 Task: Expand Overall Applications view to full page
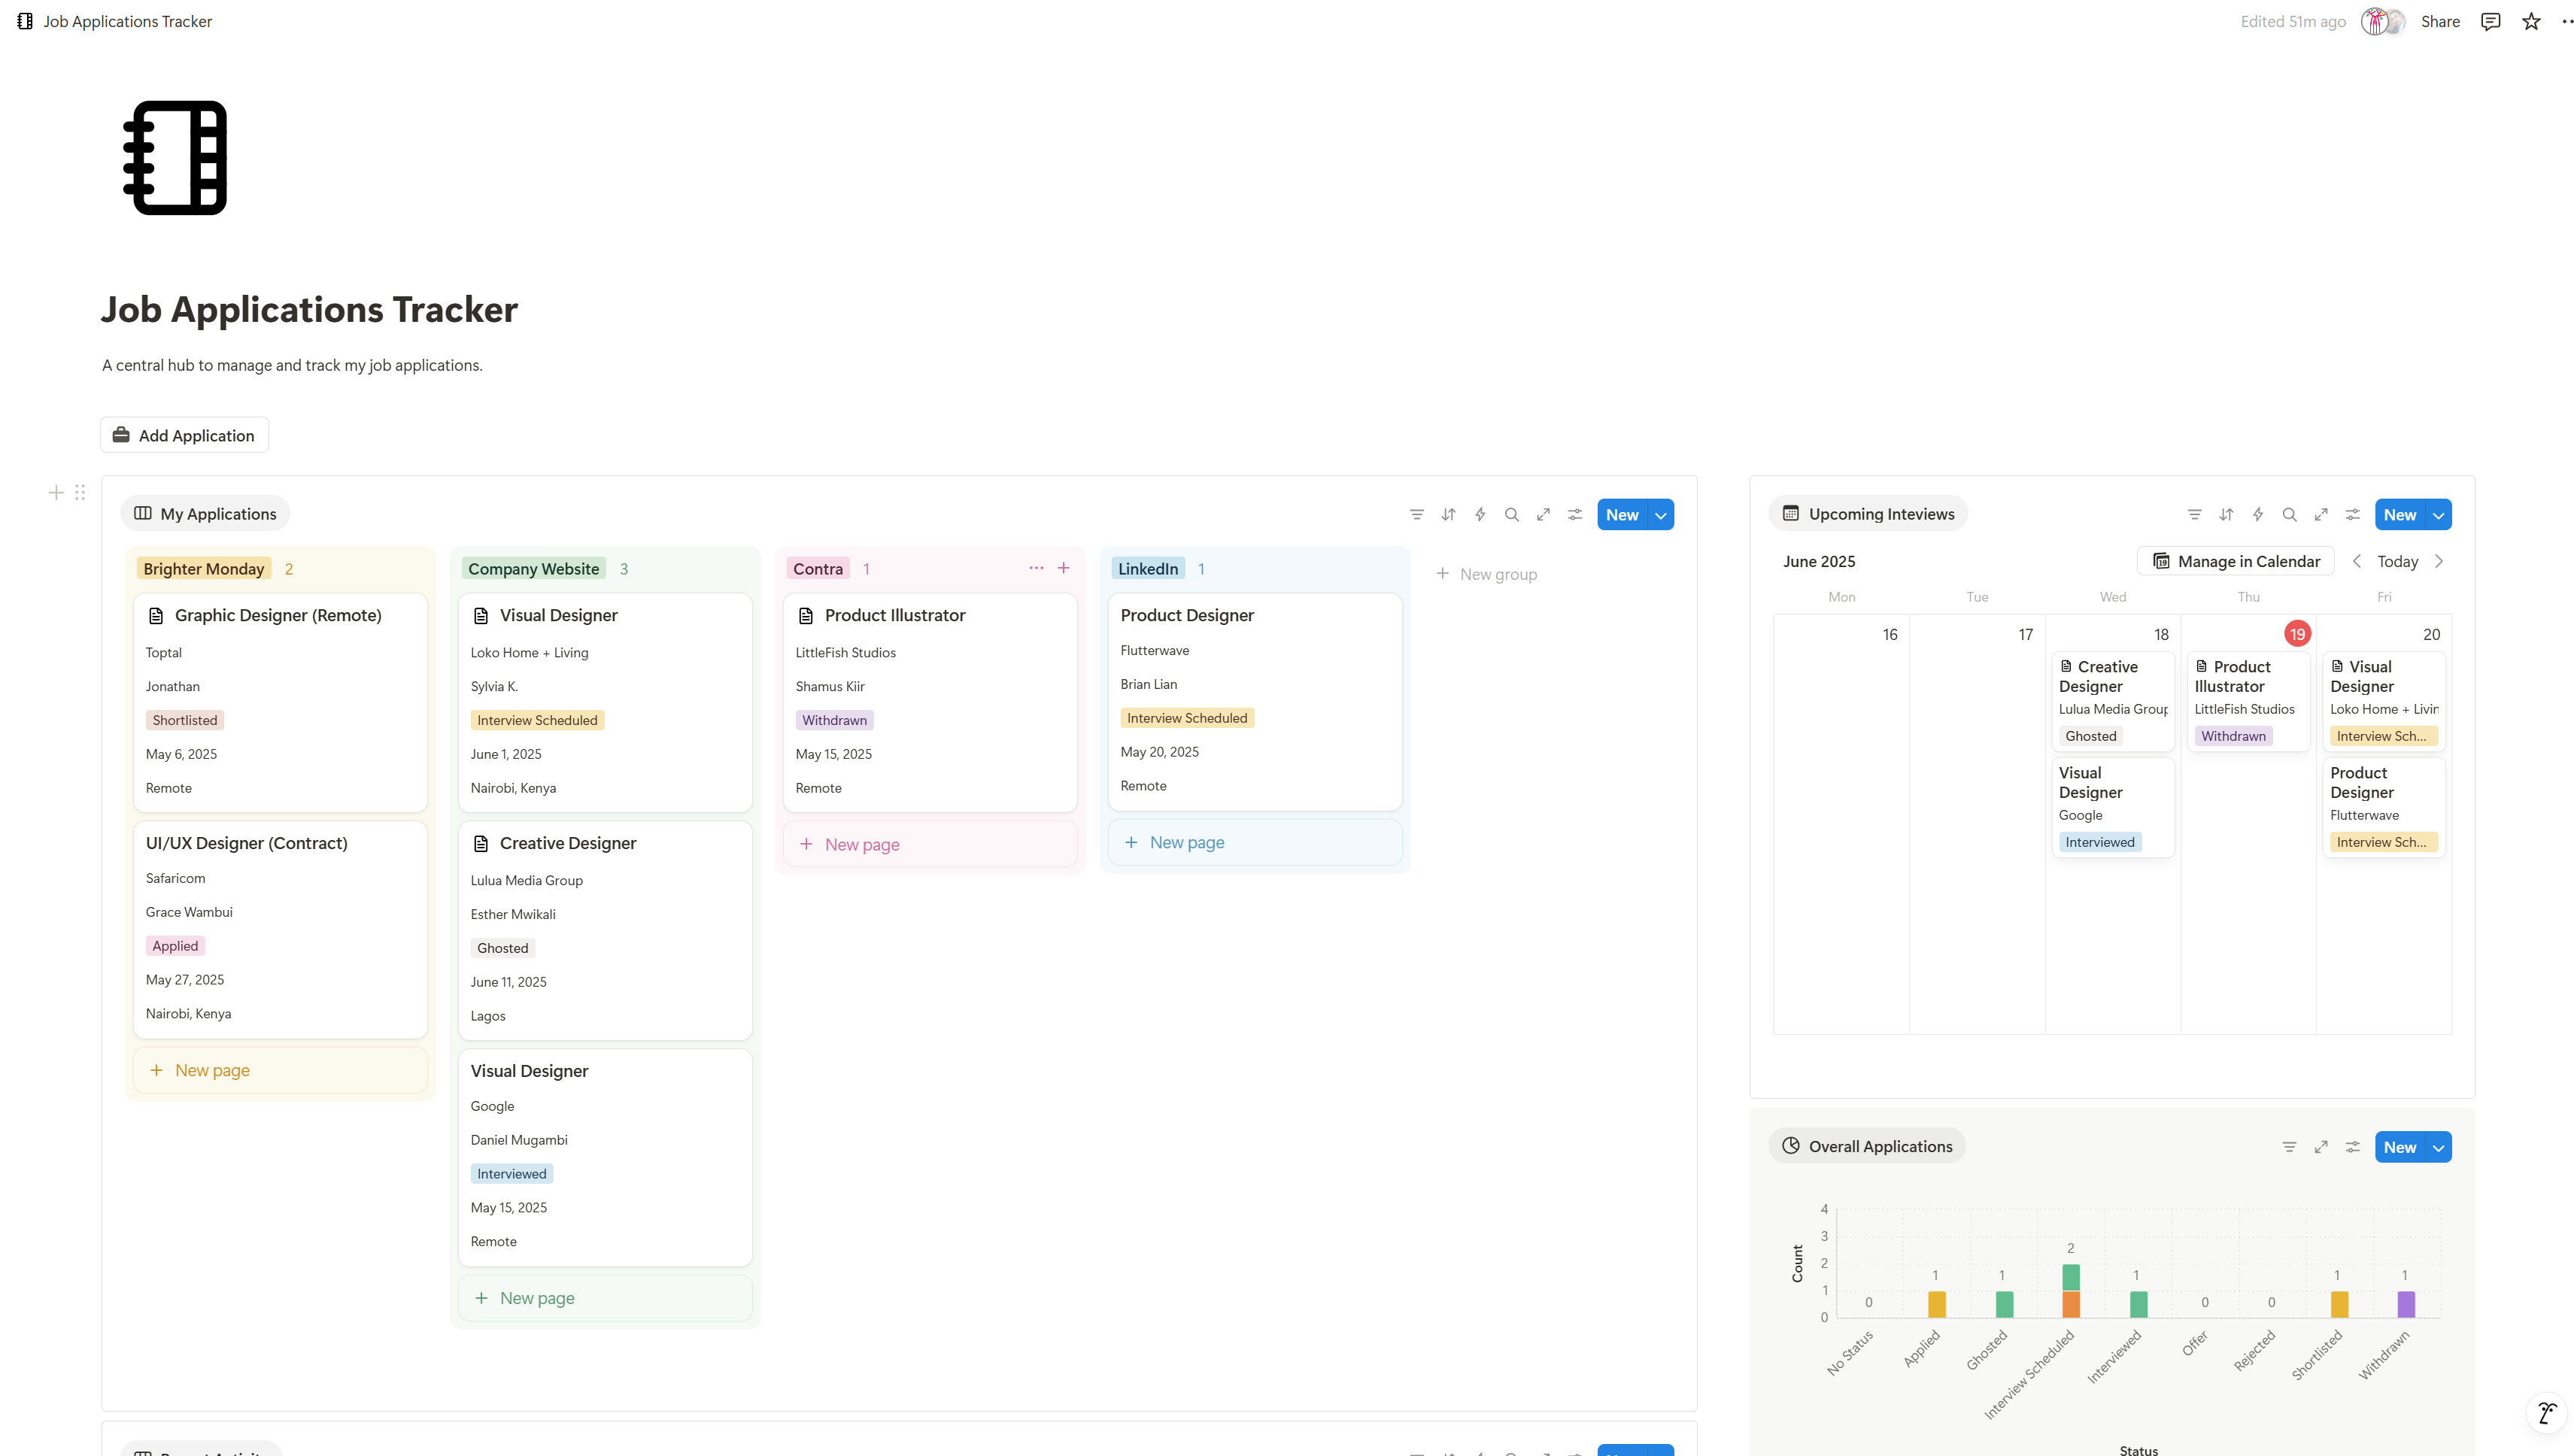2320,1147
